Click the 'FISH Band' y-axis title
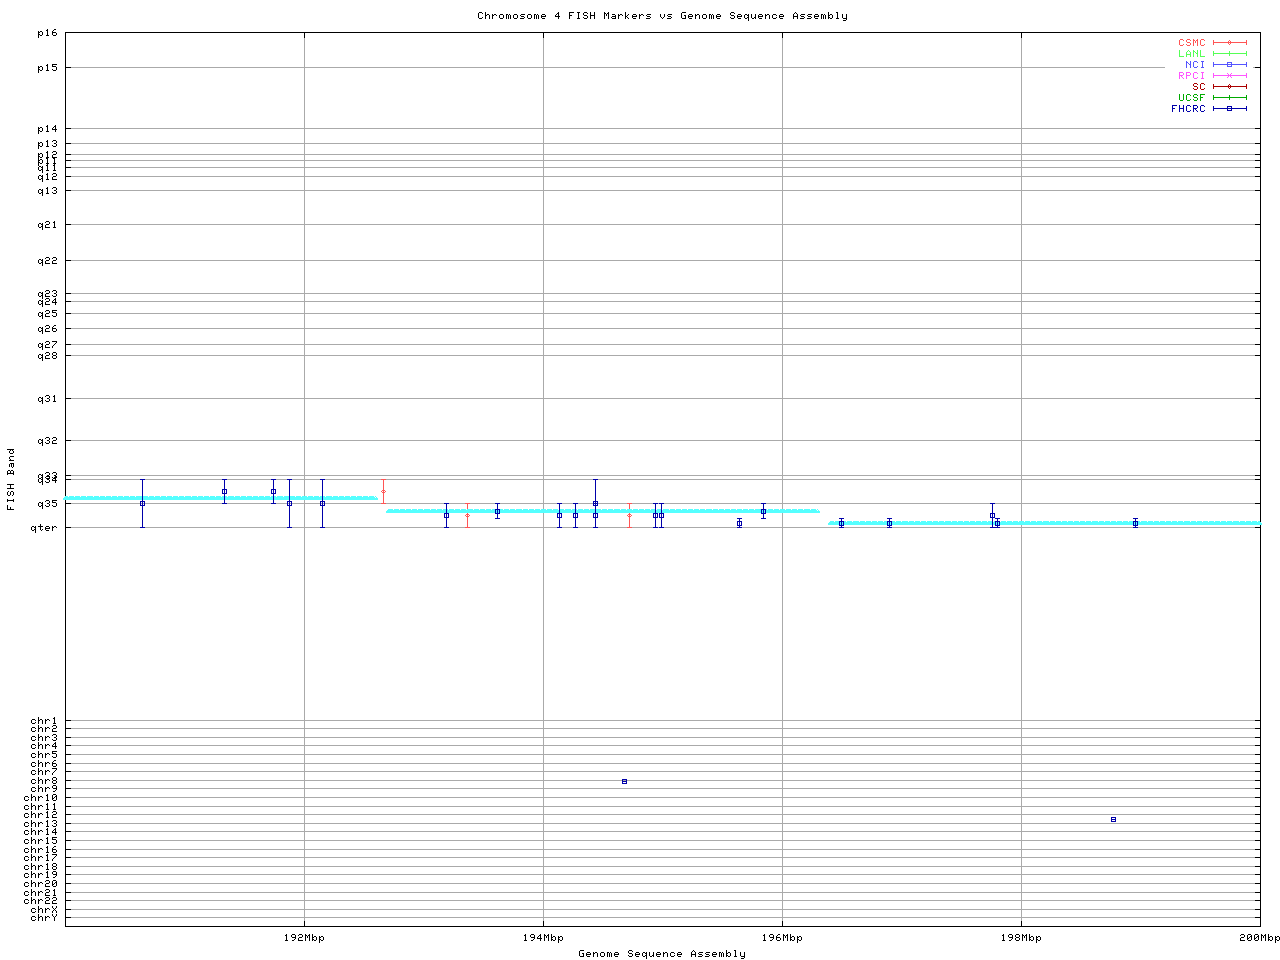 [11, 479]
